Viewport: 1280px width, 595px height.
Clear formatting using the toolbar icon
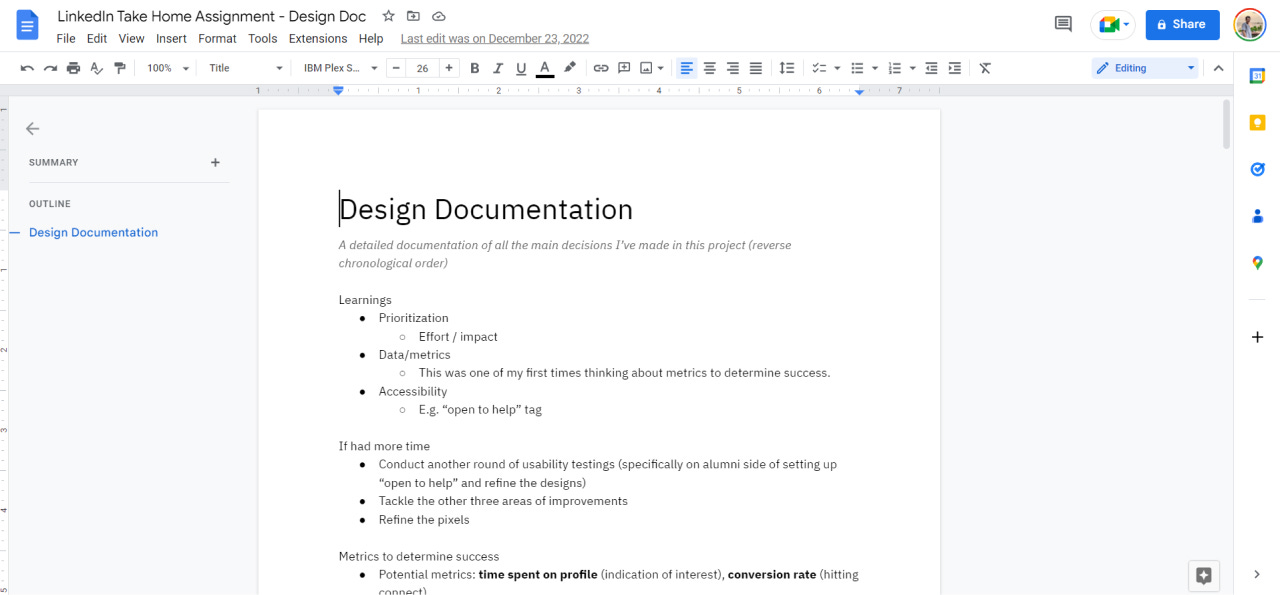click(985, 67)
